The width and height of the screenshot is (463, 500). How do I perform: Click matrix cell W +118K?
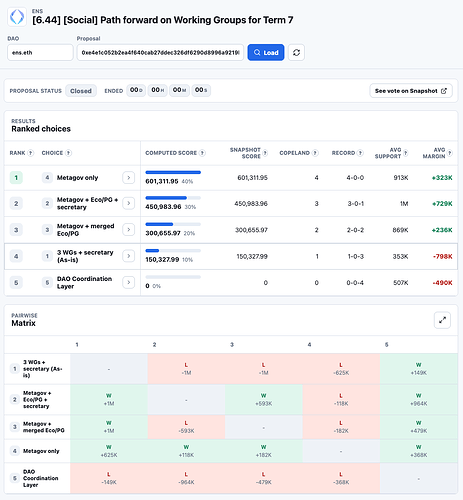click(186, 451)
